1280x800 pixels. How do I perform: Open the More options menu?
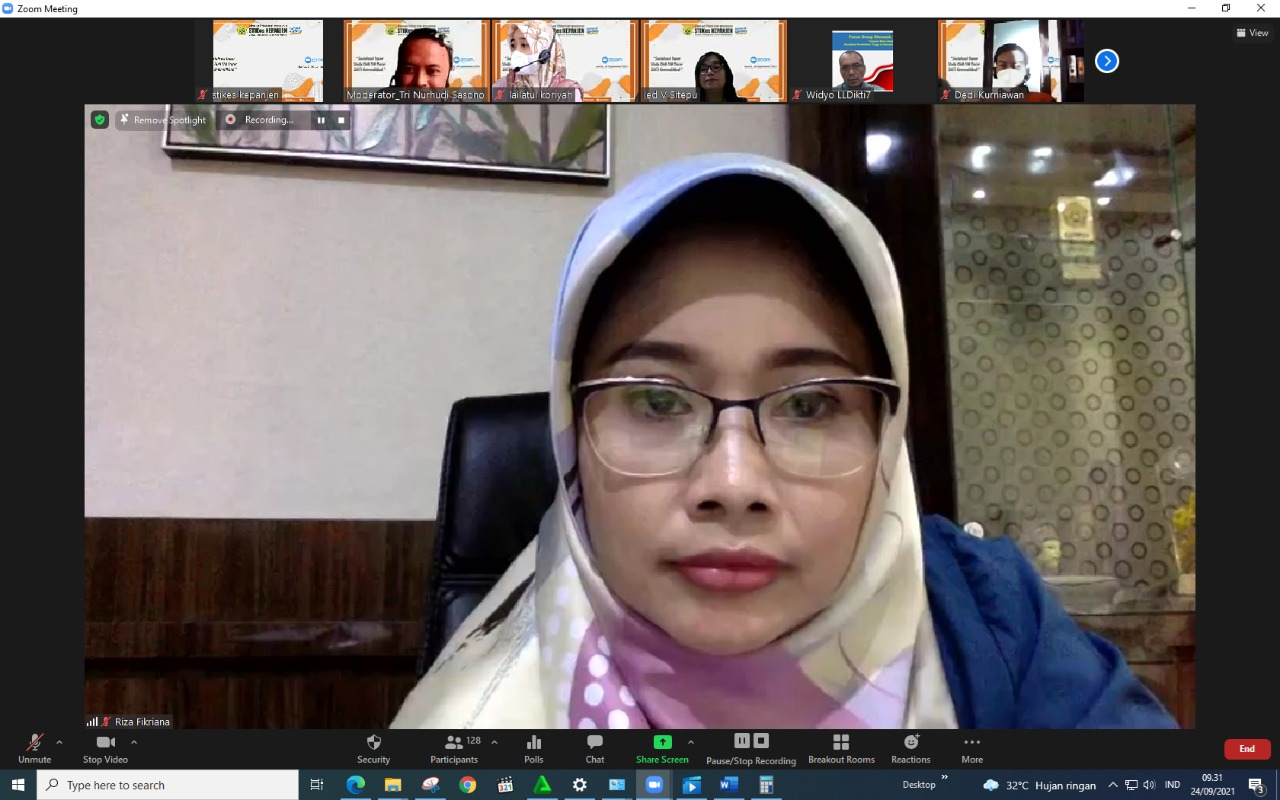[x=972, y=748]
